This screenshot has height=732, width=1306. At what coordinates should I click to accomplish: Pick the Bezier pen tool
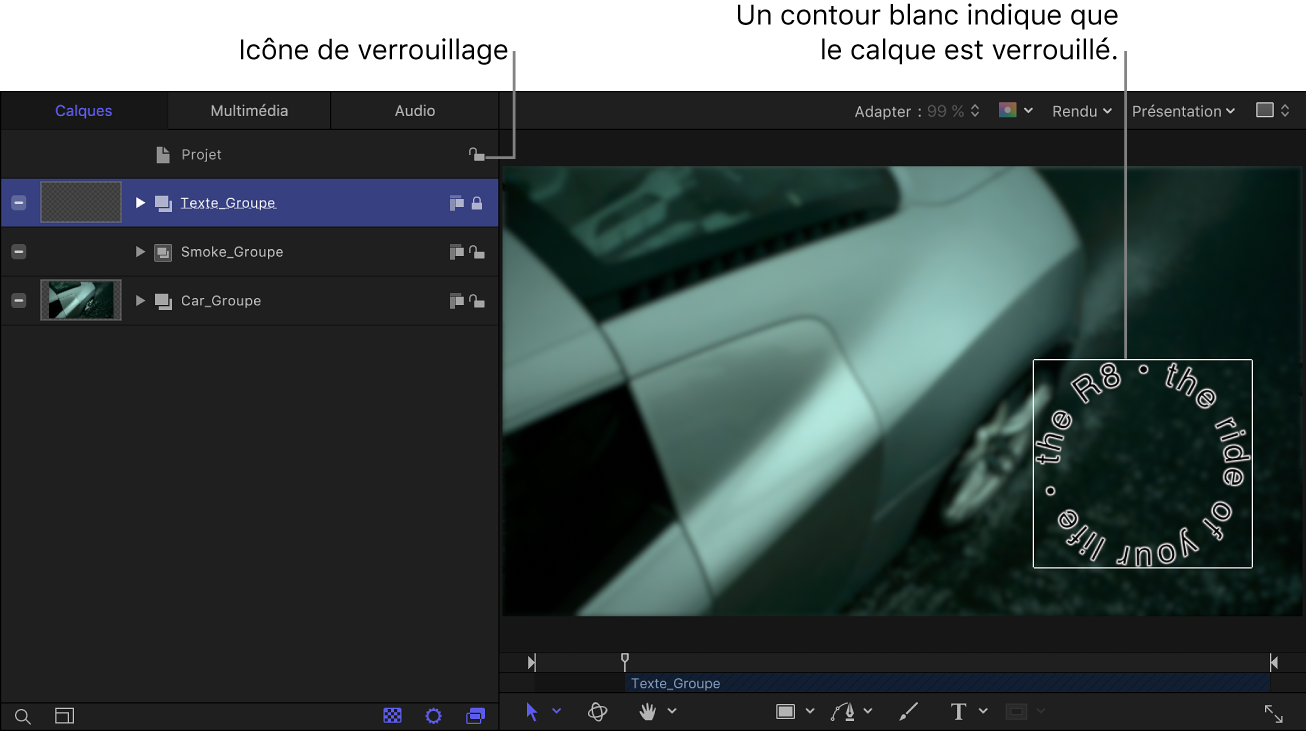coord(844,712)
